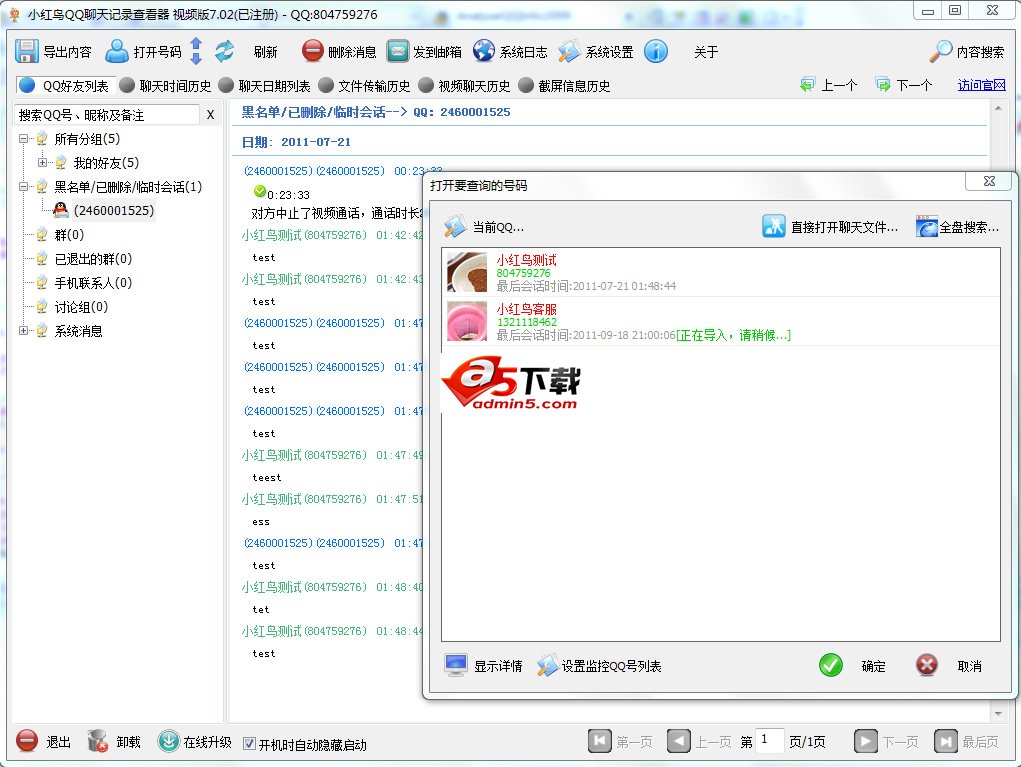Select the 讨论组(0) tree item
This screenshot has height=767, width=1021.
pos(81,307)
